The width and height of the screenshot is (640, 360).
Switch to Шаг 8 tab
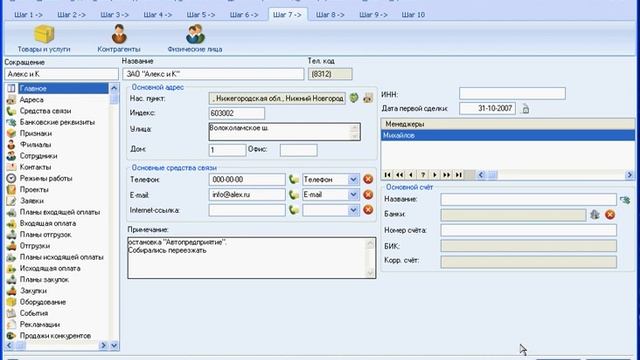tap(330, 15)
